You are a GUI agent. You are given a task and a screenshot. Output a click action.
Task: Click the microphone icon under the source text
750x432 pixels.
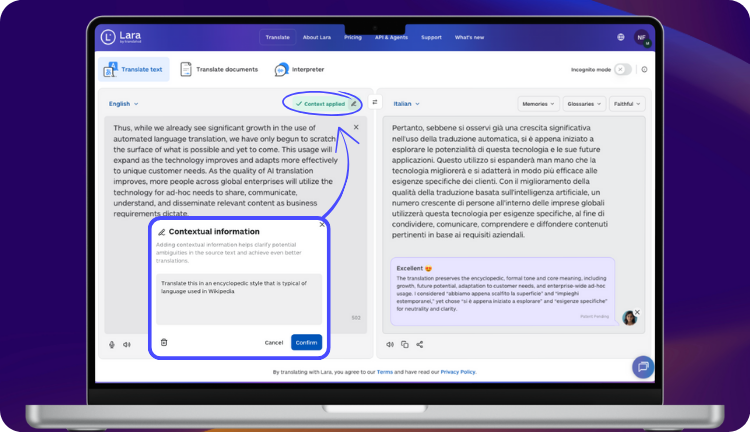pyautogui.click(x=112, y=344)
